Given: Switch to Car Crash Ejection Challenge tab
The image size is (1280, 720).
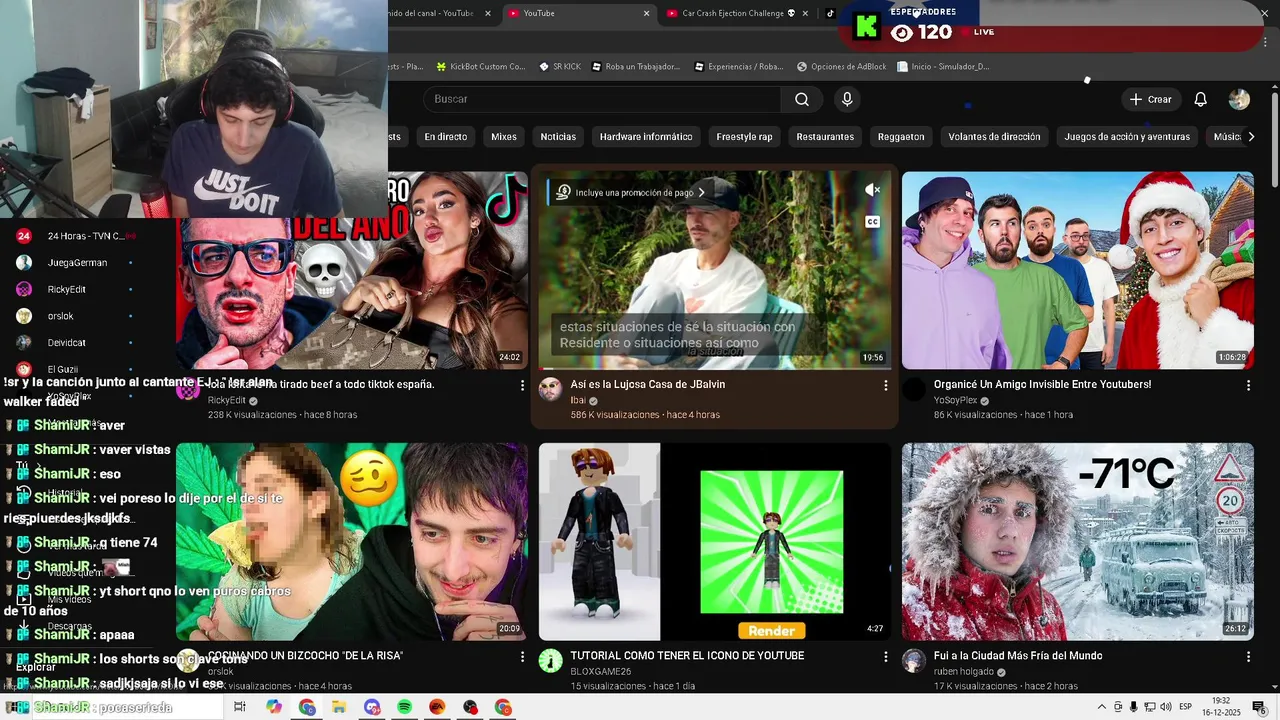Looking at the screenshot, I should point(735,13).
